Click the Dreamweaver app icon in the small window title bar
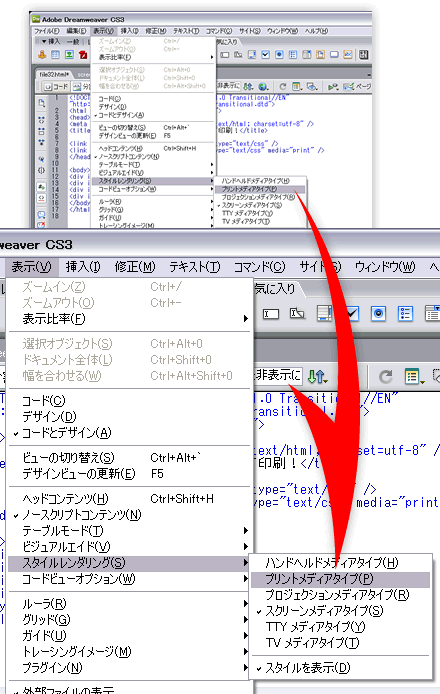 coord(35,19)
